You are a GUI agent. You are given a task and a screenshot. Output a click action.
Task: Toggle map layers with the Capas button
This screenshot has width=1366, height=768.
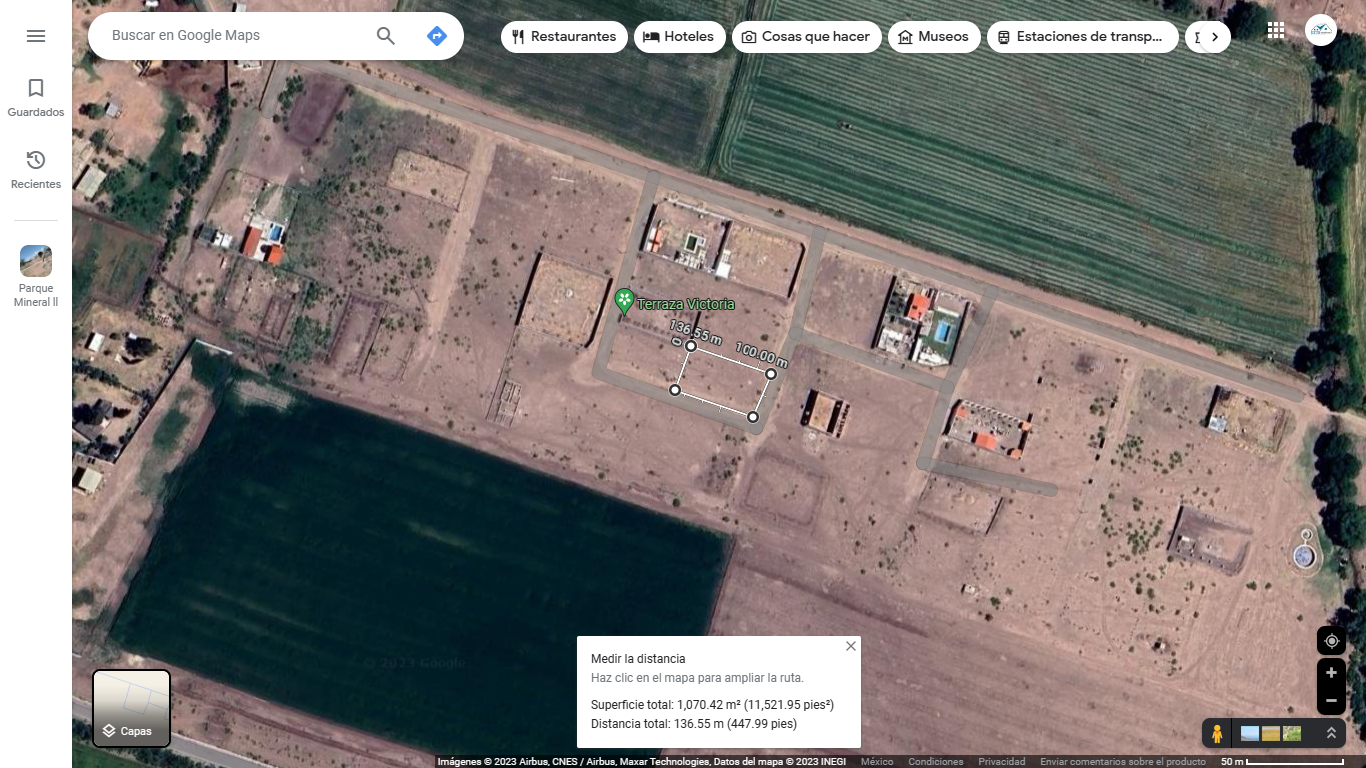(x=131, y=709)
